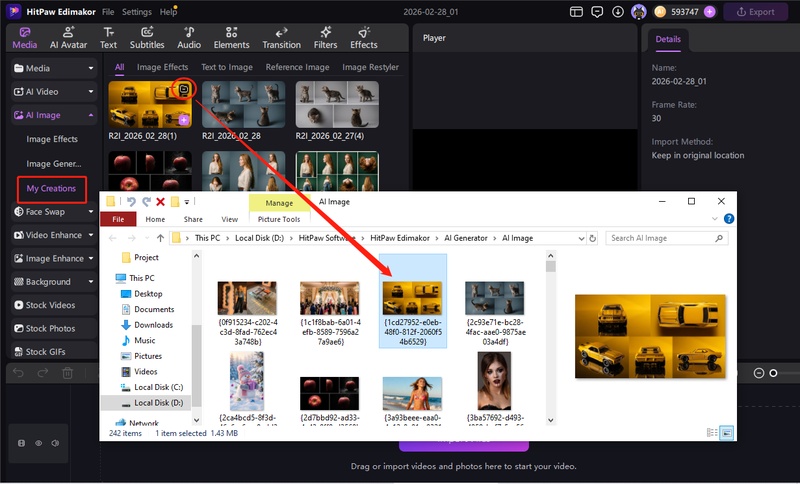Screen dimensions: 800x484
Task: Open the Filters panel
Action: (x=325, y=38)
